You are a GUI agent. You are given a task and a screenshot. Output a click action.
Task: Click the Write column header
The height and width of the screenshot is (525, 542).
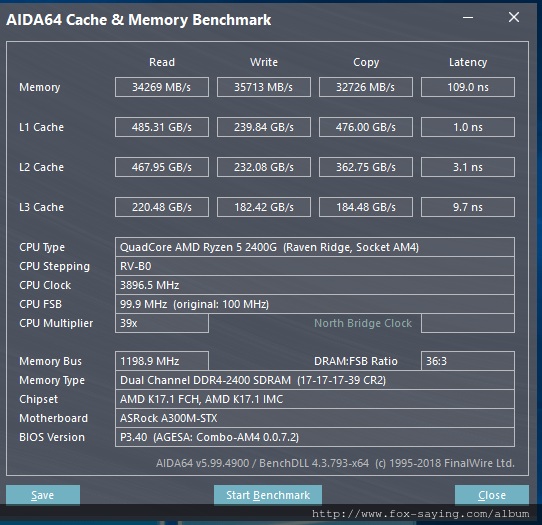(264, 62)
